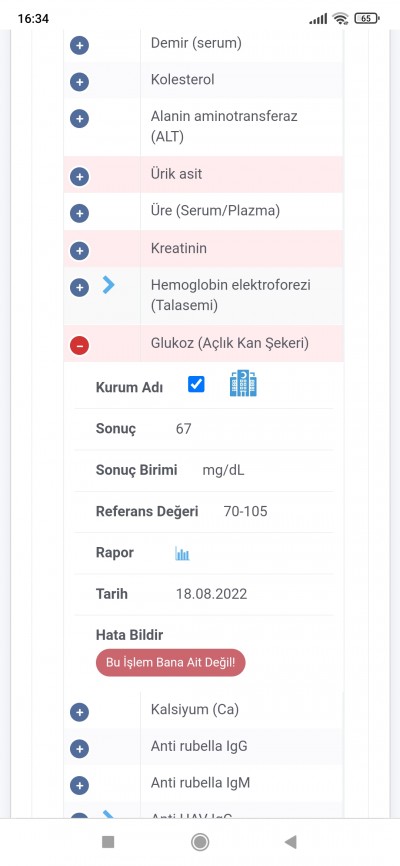
Task: Expand the Kalsiyum (Ca) row
Action: pyautogui.click(x=80, y=712)
